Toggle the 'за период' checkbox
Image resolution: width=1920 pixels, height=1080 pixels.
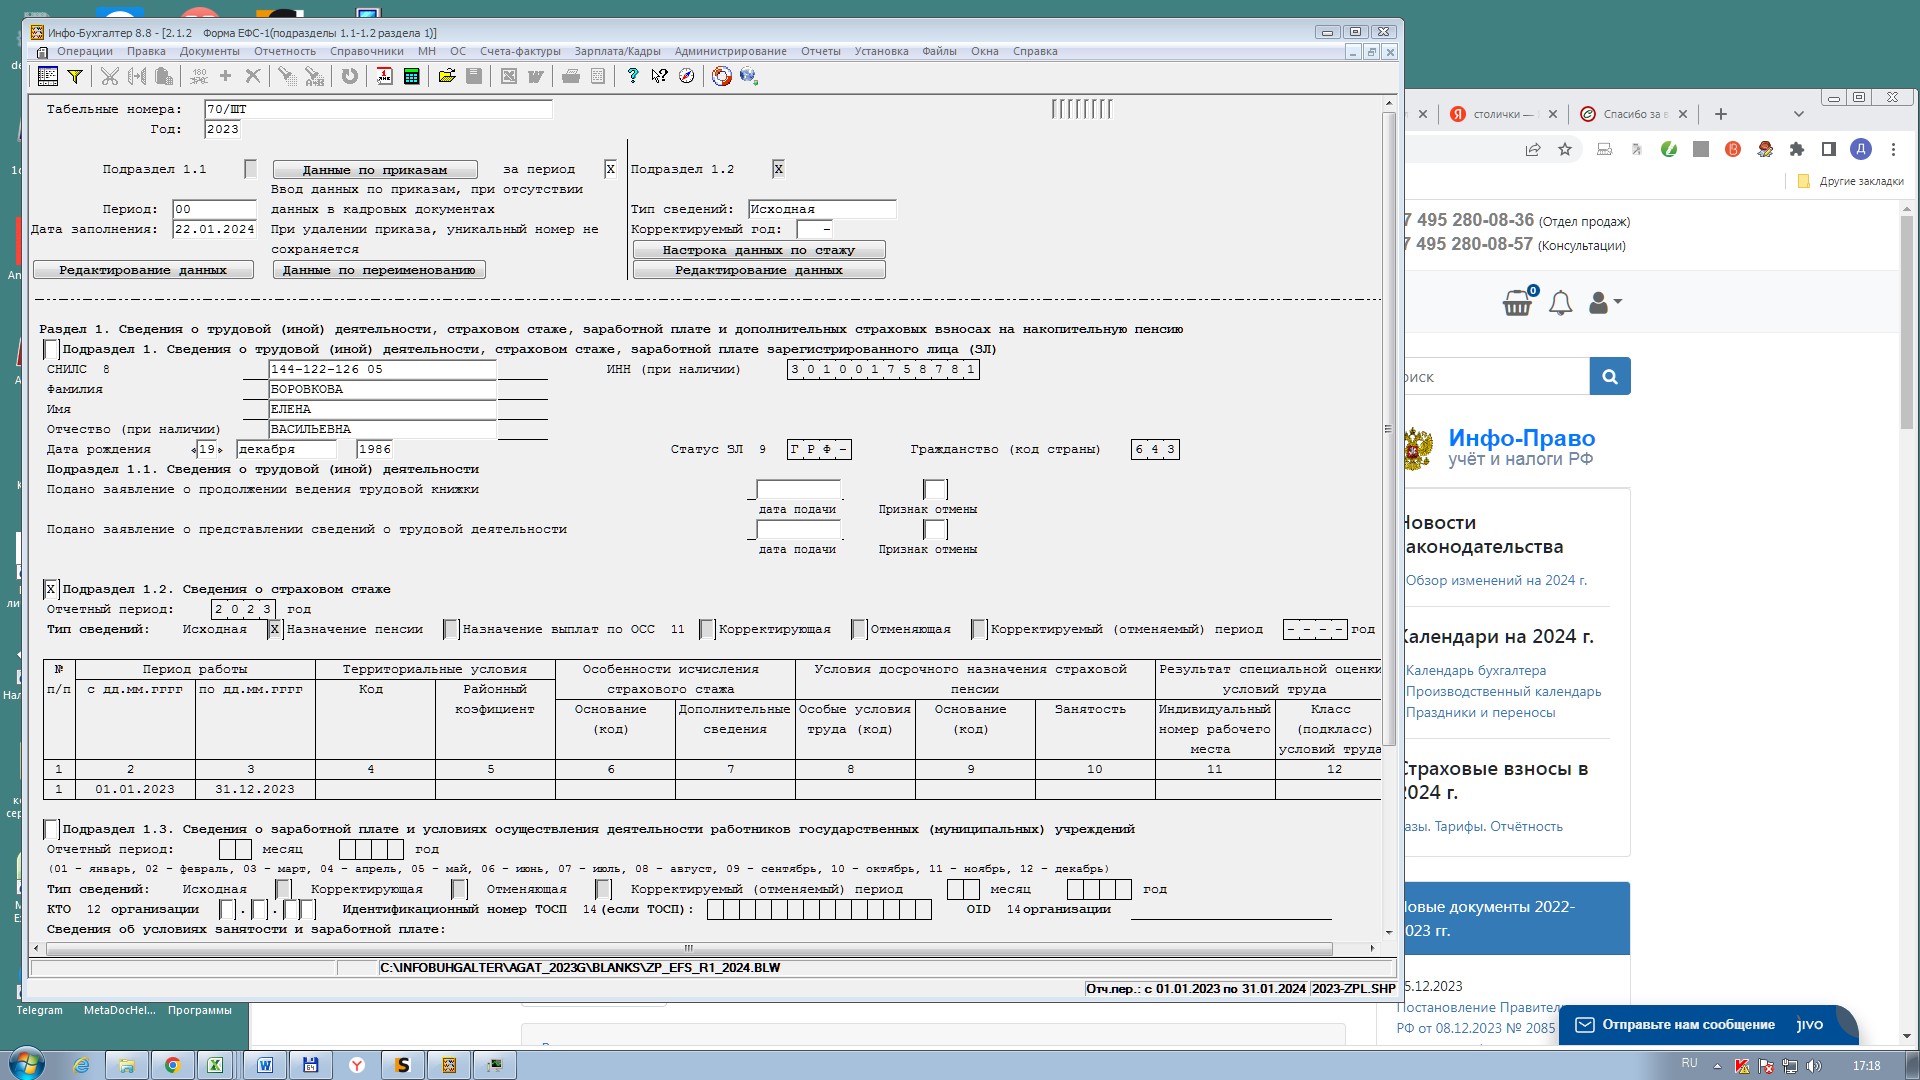610,169
